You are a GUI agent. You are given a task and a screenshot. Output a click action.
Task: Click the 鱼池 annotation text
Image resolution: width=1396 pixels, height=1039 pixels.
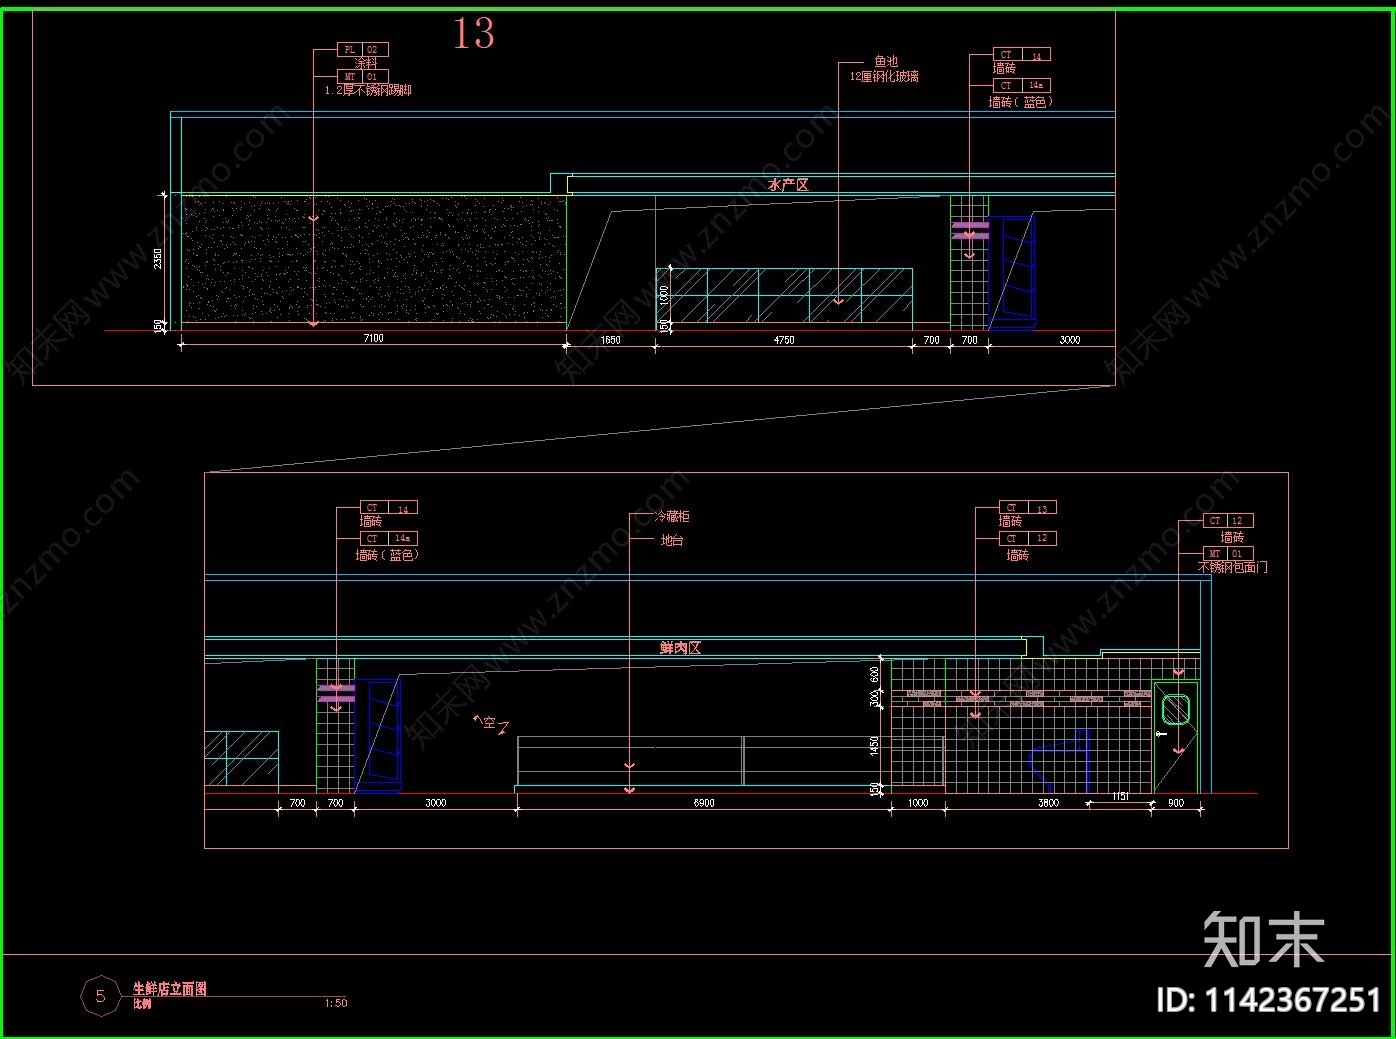[886, 62]
